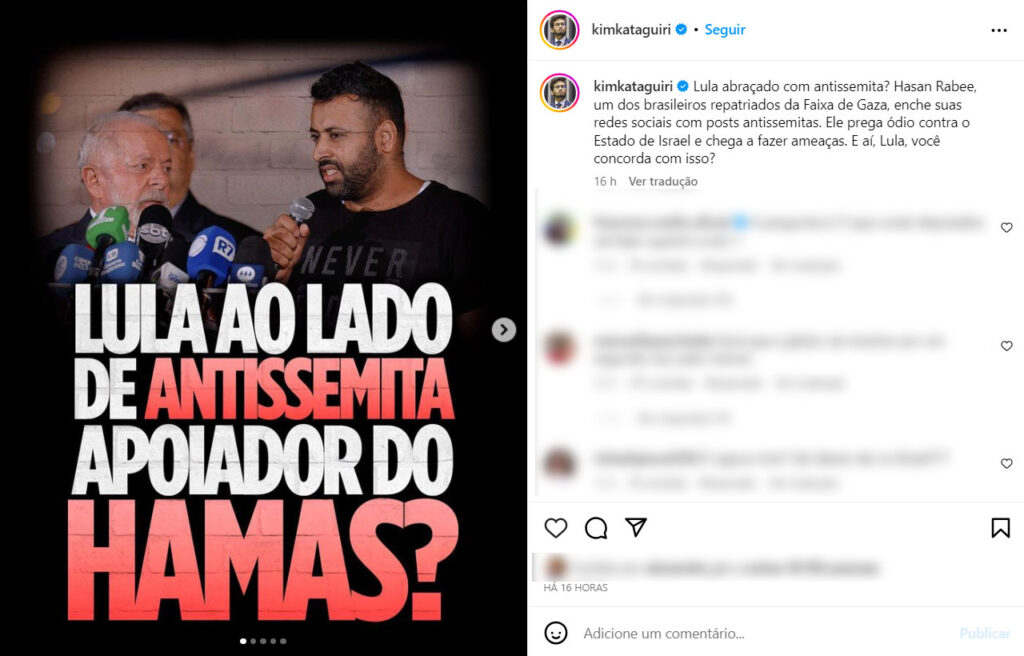The image size is (1024, 656).
Task: Jump to last carousel dot indicator
Action: click(x=283, y=641)
